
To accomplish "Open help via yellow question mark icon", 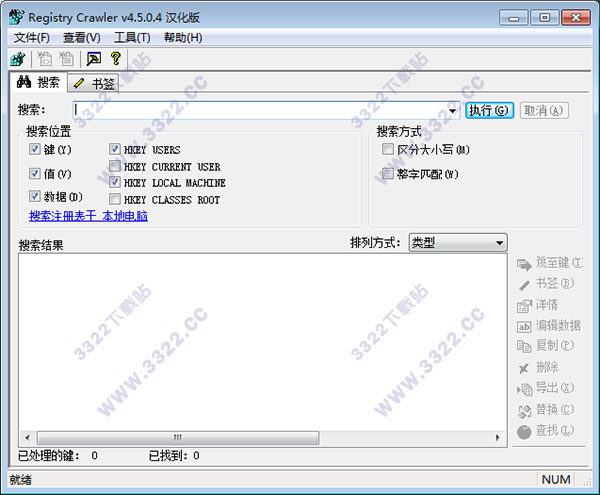I will pyautogui.click(x=116, y=59).
